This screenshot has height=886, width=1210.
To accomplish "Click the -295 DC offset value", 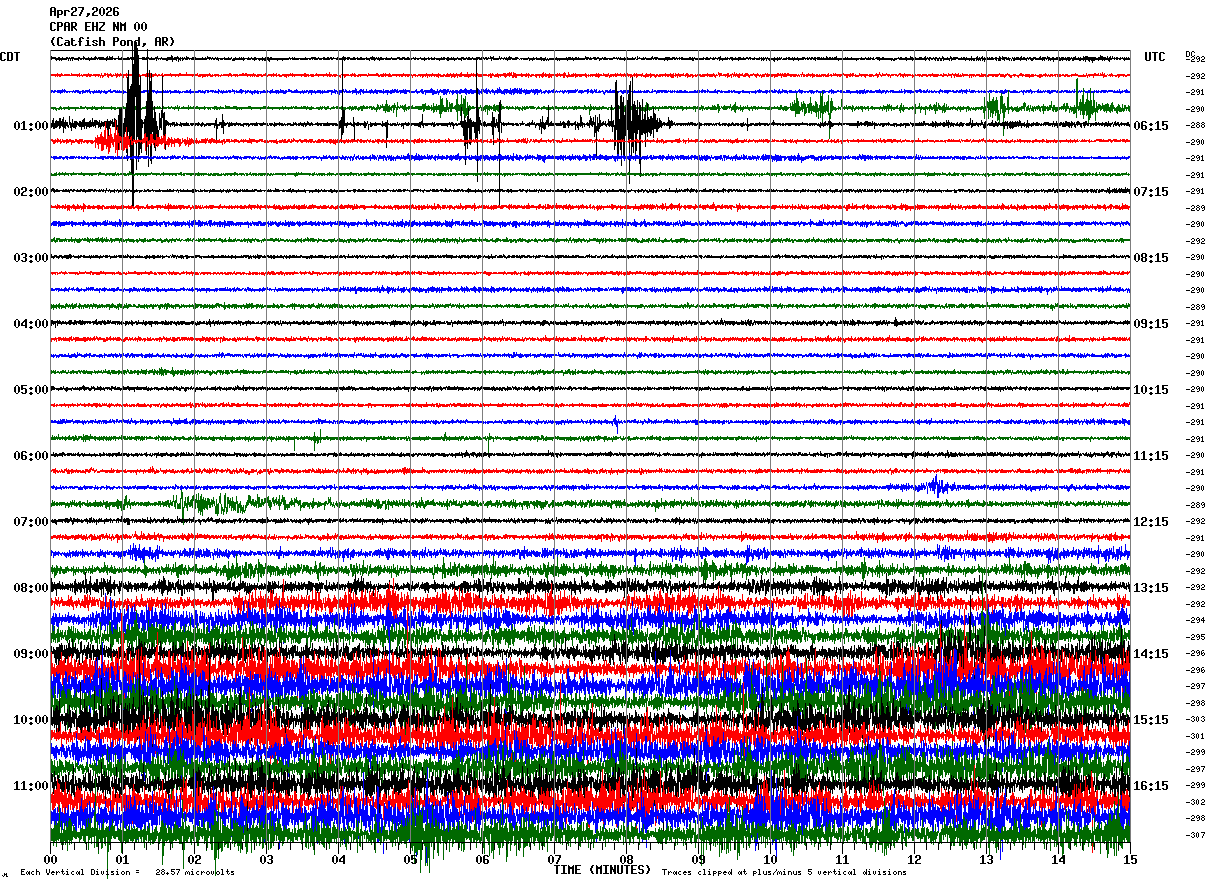I will 1195,637.
